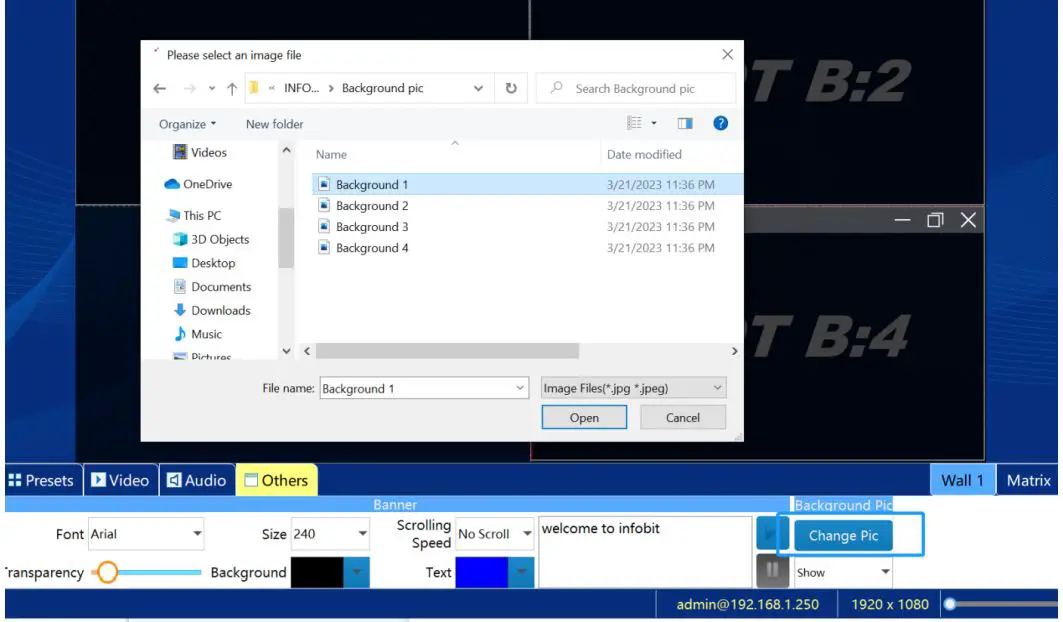The height and width of the screenshot is (622, 1063).
Task: Toggle the preview pane icon
Action: (x=685, y=123)
